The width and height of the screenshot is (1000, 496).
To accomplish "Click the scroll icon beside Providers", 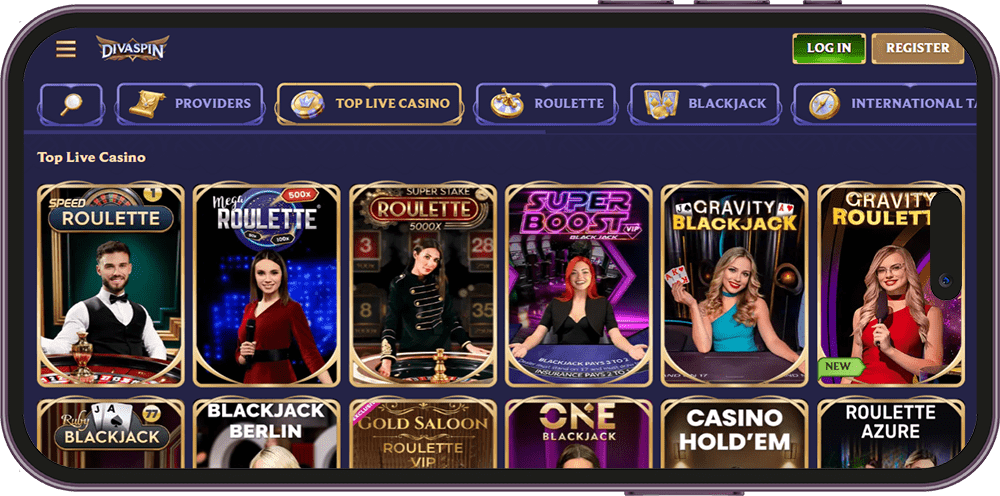I will 147,103.
